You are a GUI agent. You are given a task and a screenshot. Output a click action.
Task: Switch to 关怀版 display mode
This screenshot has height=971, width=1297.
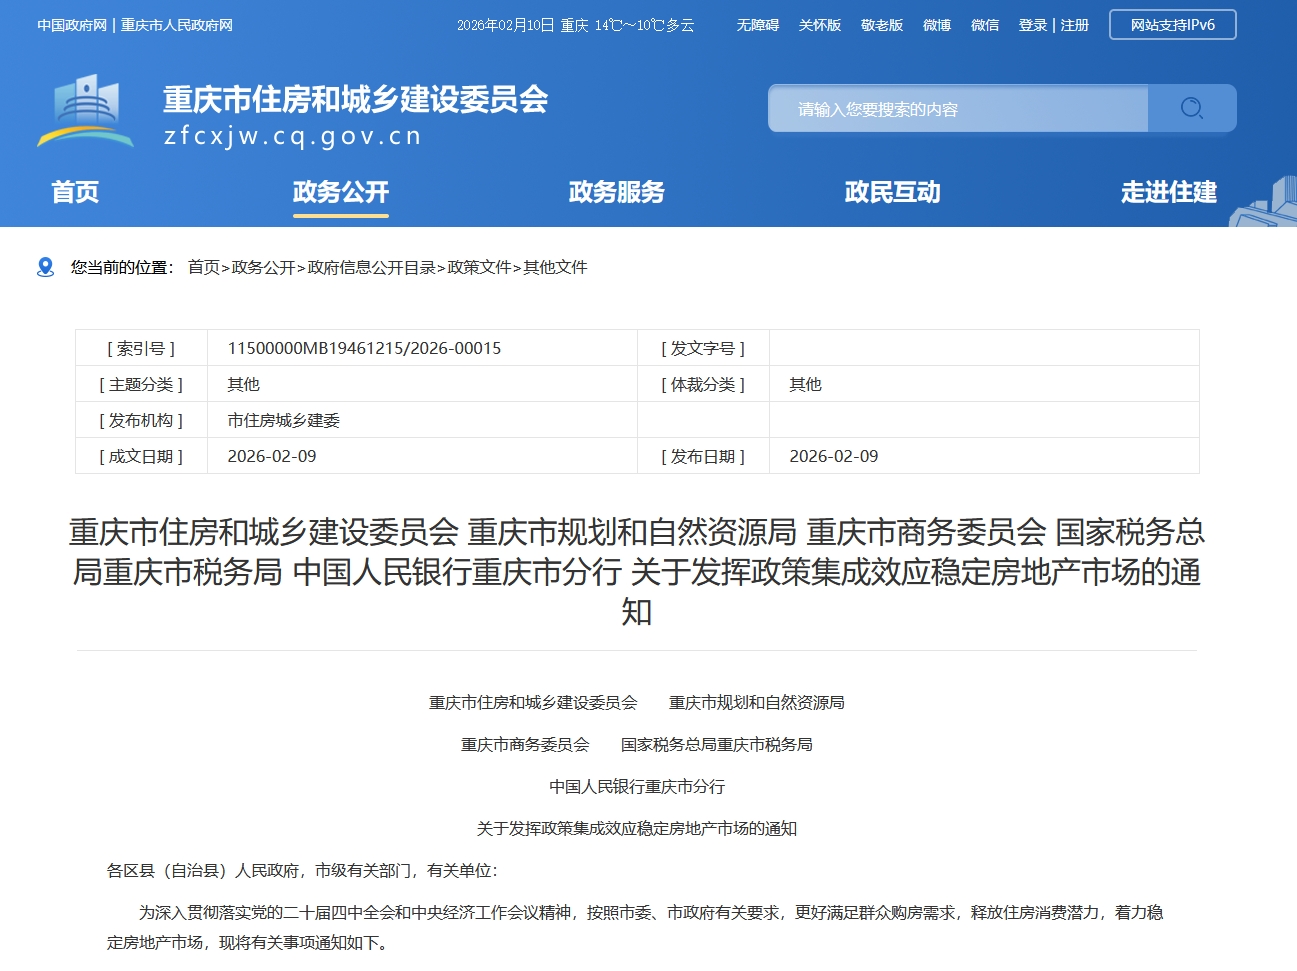[819, 25]
